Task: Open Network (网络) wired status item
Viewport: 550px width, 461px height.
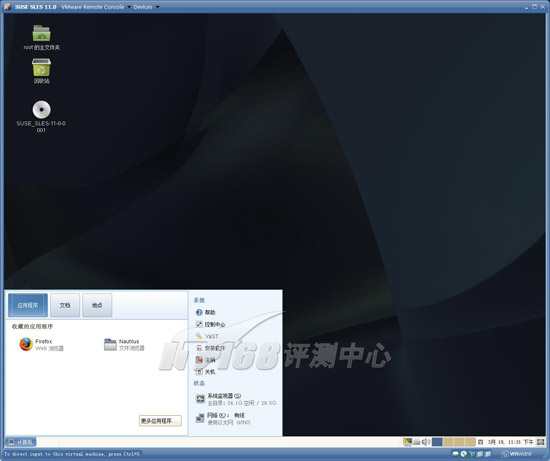Action: pyautogui.click(x=223, y=419)
